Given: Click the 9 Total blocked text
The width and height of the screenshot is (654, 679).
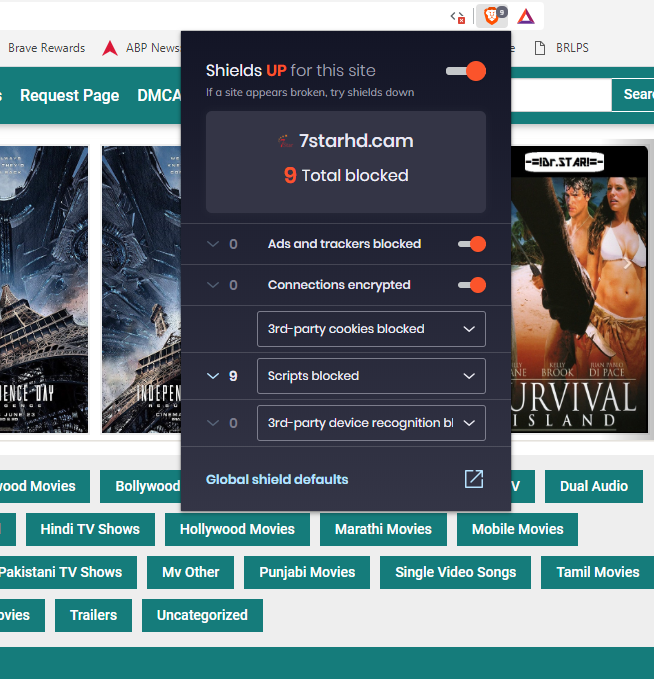Looking at the screenshot, I should pyautogui.click(x=346, y=175).
